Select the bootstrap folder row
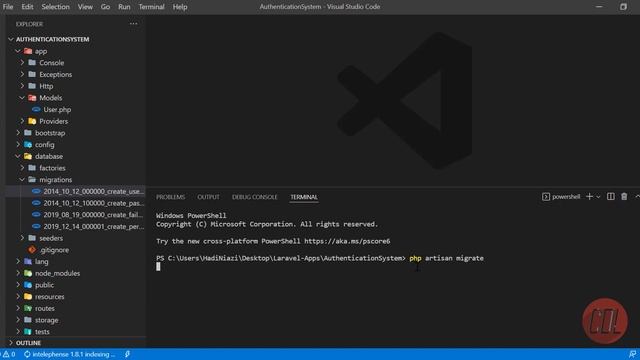The width and height of the screenshot is (640, 360). (76, 133)
